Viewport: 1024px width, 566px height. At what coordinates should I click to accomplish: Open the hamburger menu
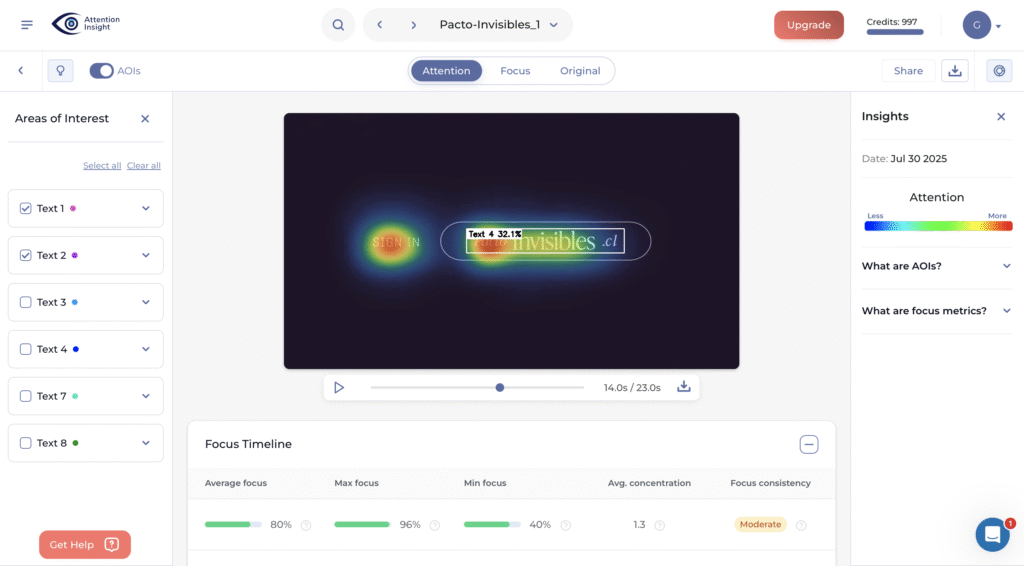26,25
